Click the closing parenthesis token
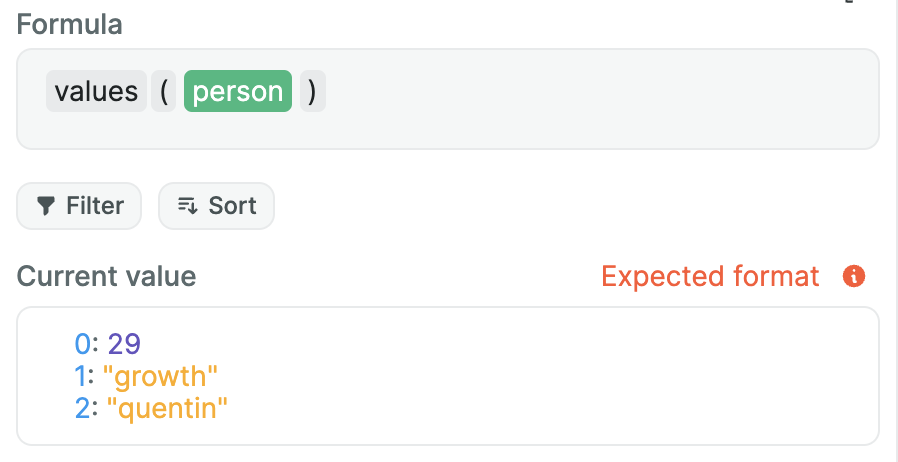898x462 pixels. (312, 92)
